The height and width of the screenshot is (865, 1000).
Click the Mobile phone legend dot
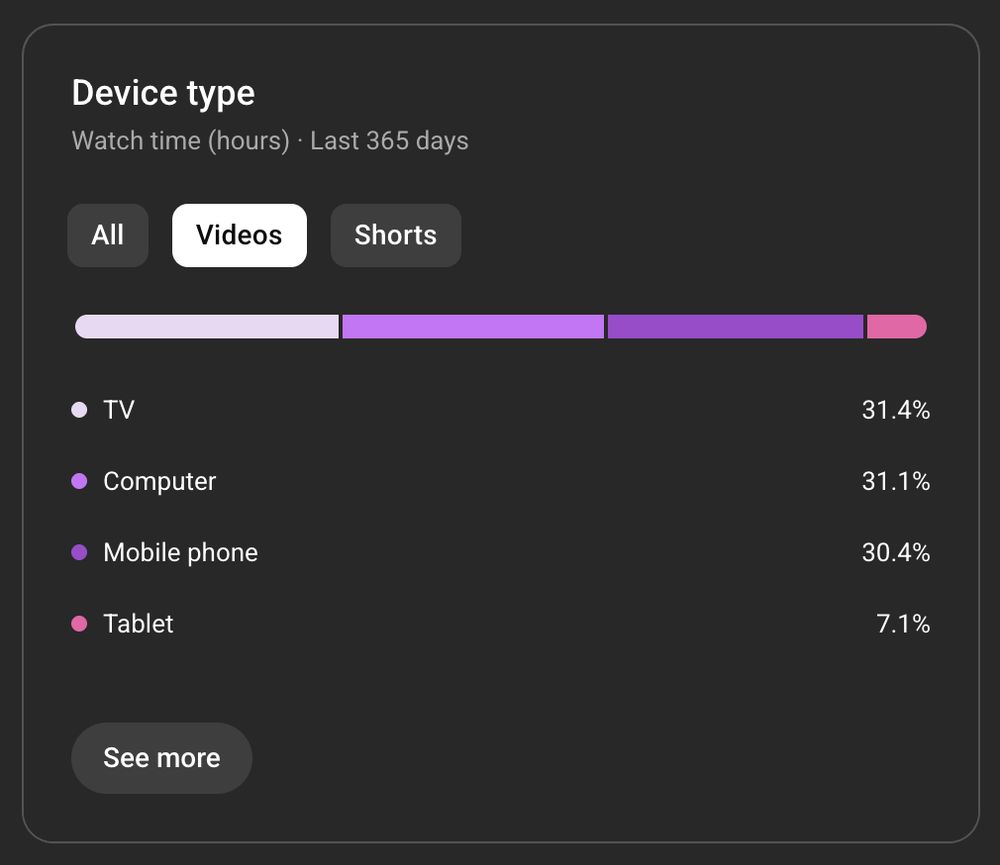pos(79,552)
